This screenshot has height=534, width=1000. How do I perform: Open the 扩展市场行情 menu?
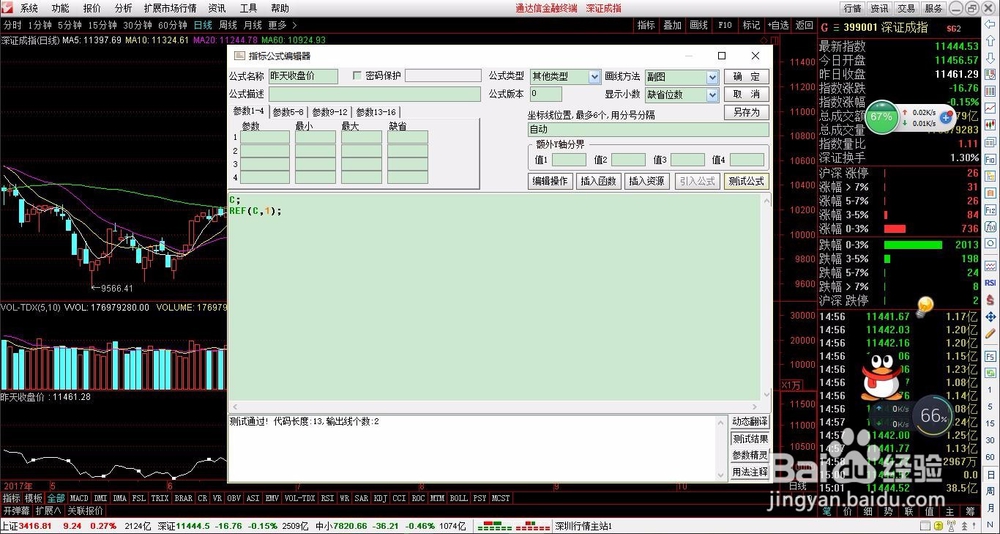coord(170,8)
